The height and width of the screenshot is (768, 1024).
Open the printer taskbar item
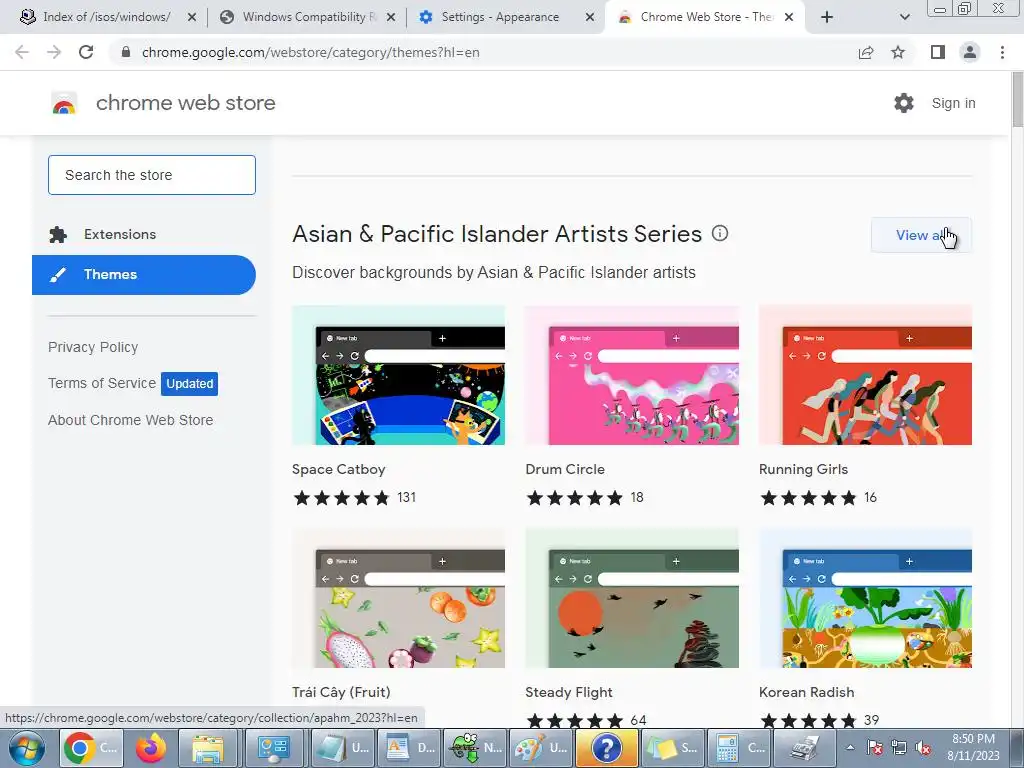pyautogui.click(x=804, y=748)
